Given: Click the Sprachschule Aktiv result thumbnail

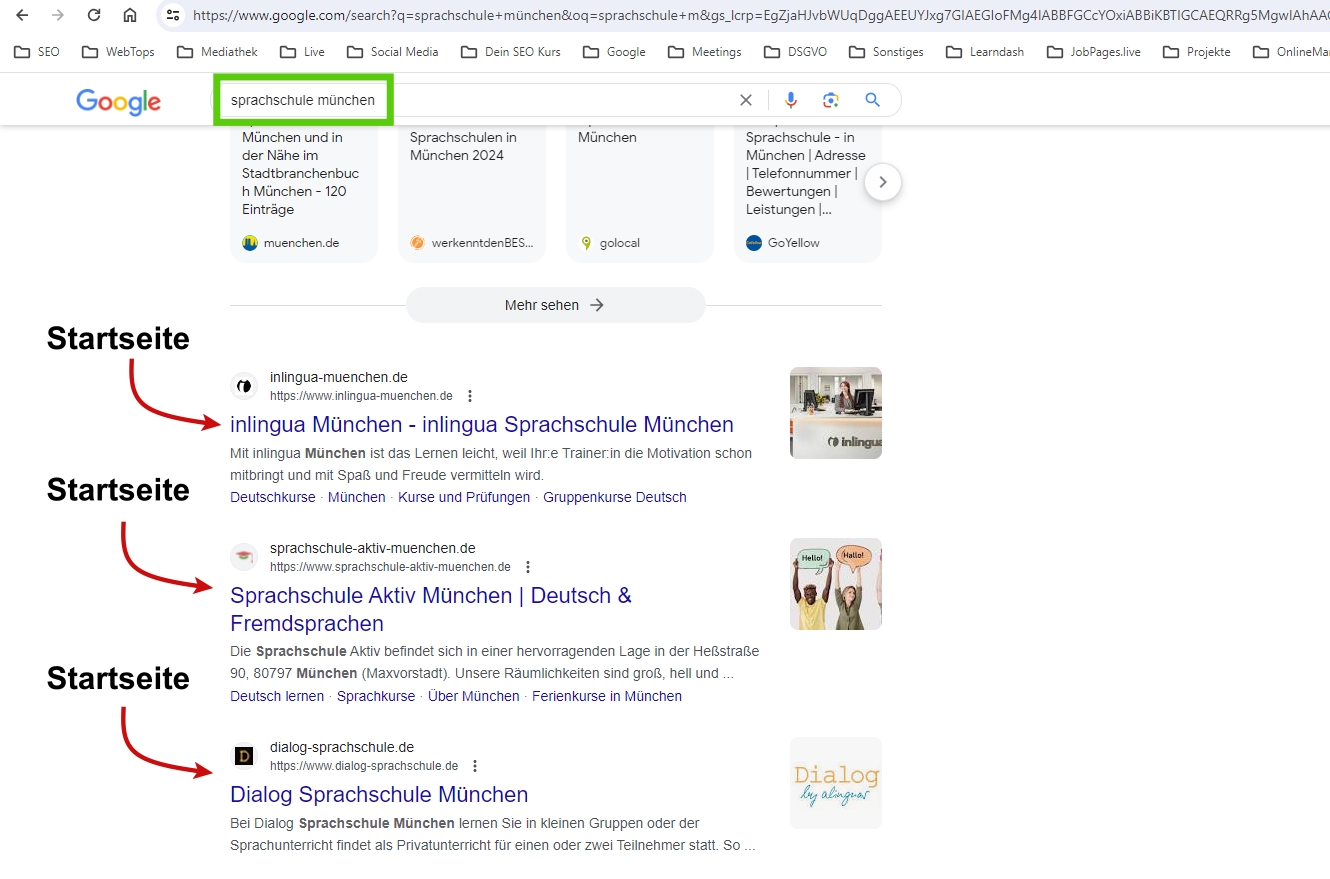Looking at the screenshot, I should (x=835, y=584).
